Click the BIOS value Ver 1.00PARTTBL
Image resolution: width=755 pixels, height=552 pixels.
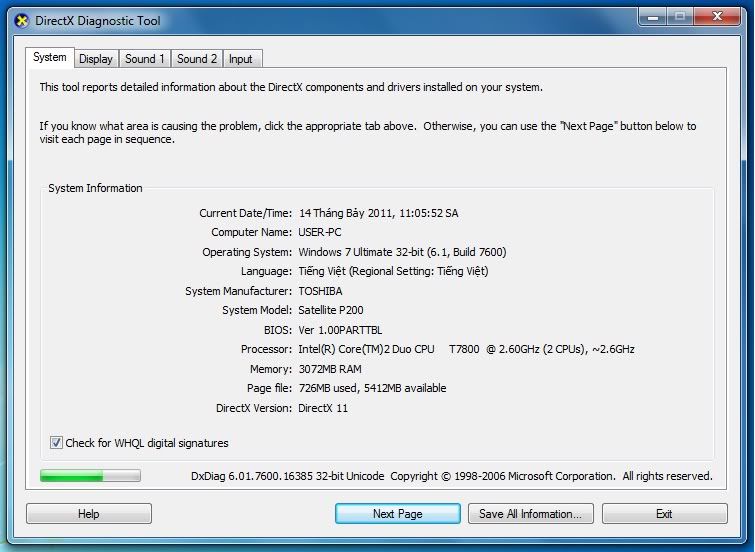click(340, 330)
